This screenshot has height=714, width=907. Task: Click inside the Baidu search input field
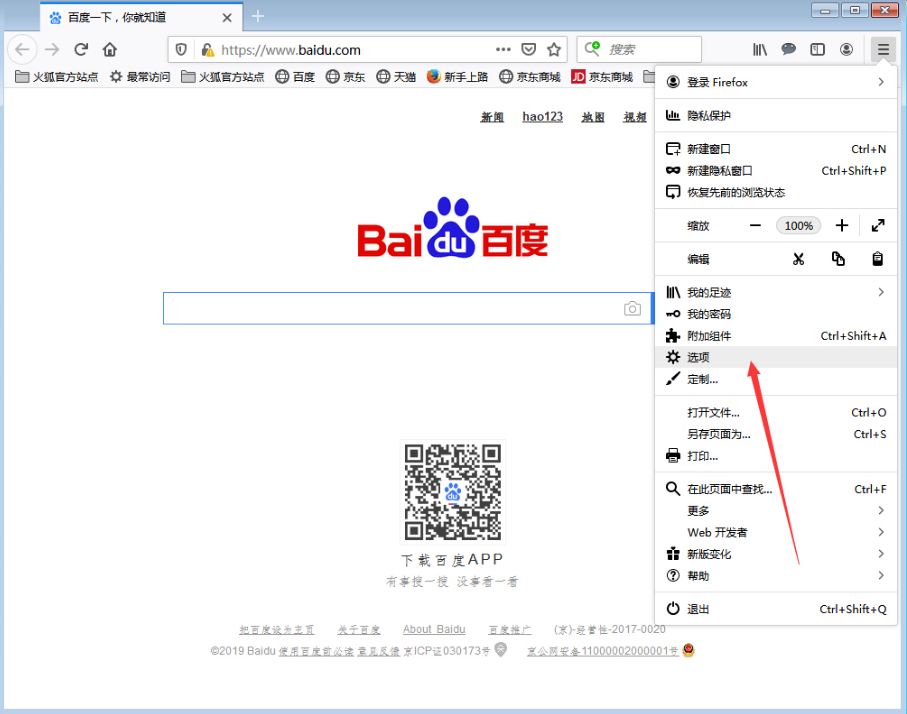pos(400,308)
